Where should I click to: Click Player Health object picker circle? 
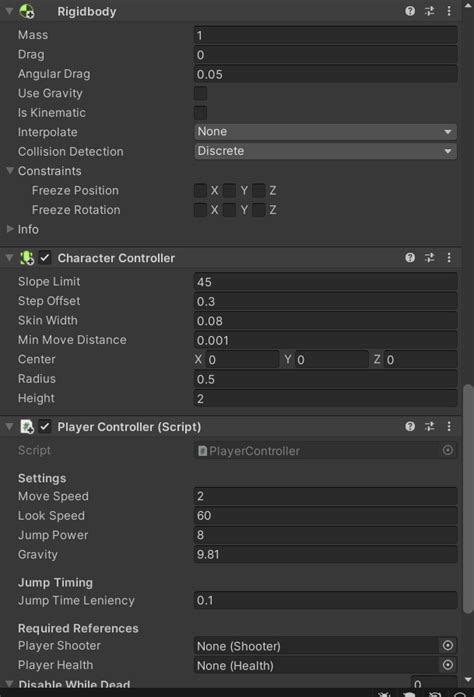448,665
